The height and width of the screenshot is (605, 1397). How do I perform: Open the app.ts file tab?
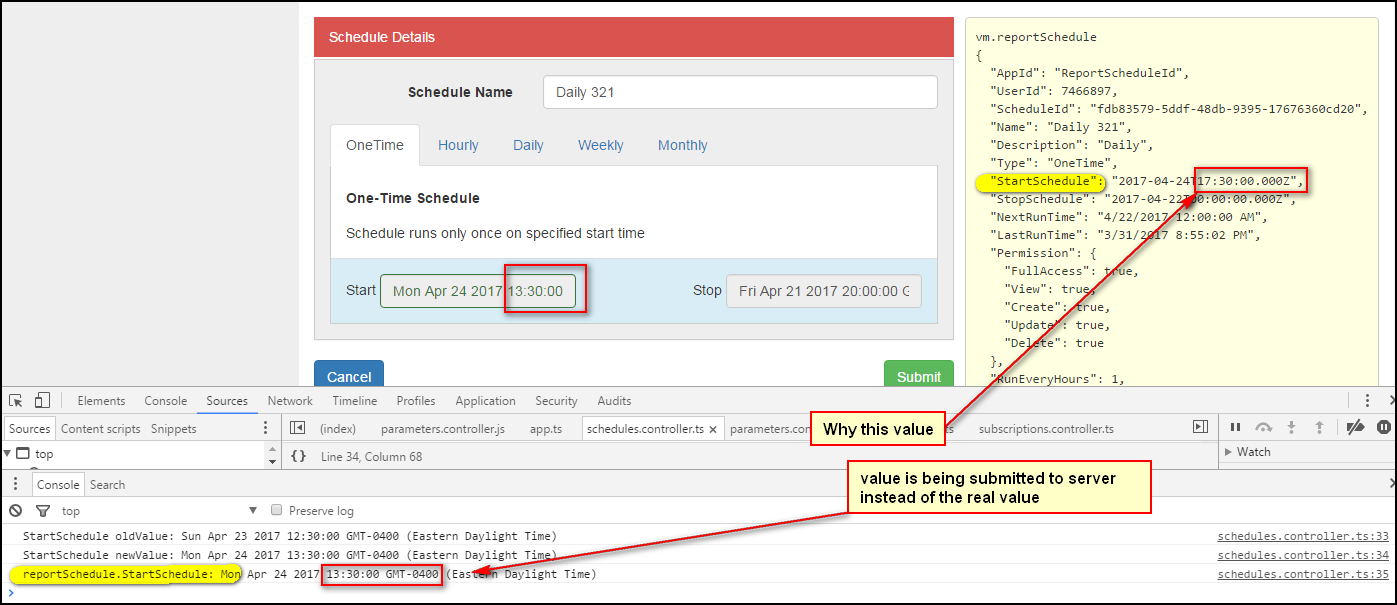(546, 429)
